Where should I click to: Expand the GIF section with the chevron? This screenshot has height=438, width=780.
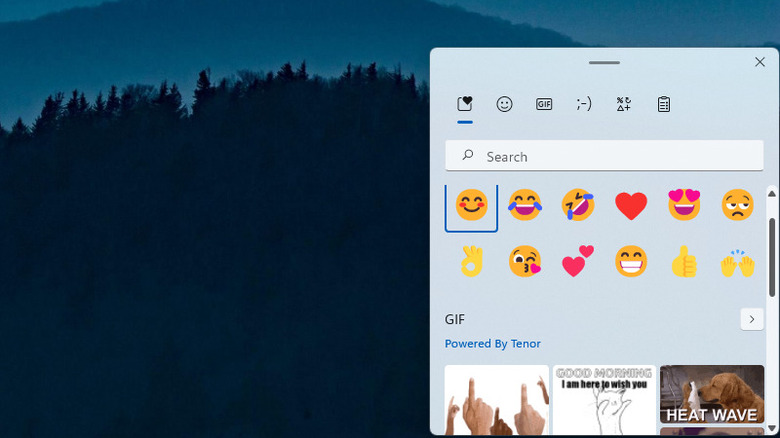pos(752,319)
